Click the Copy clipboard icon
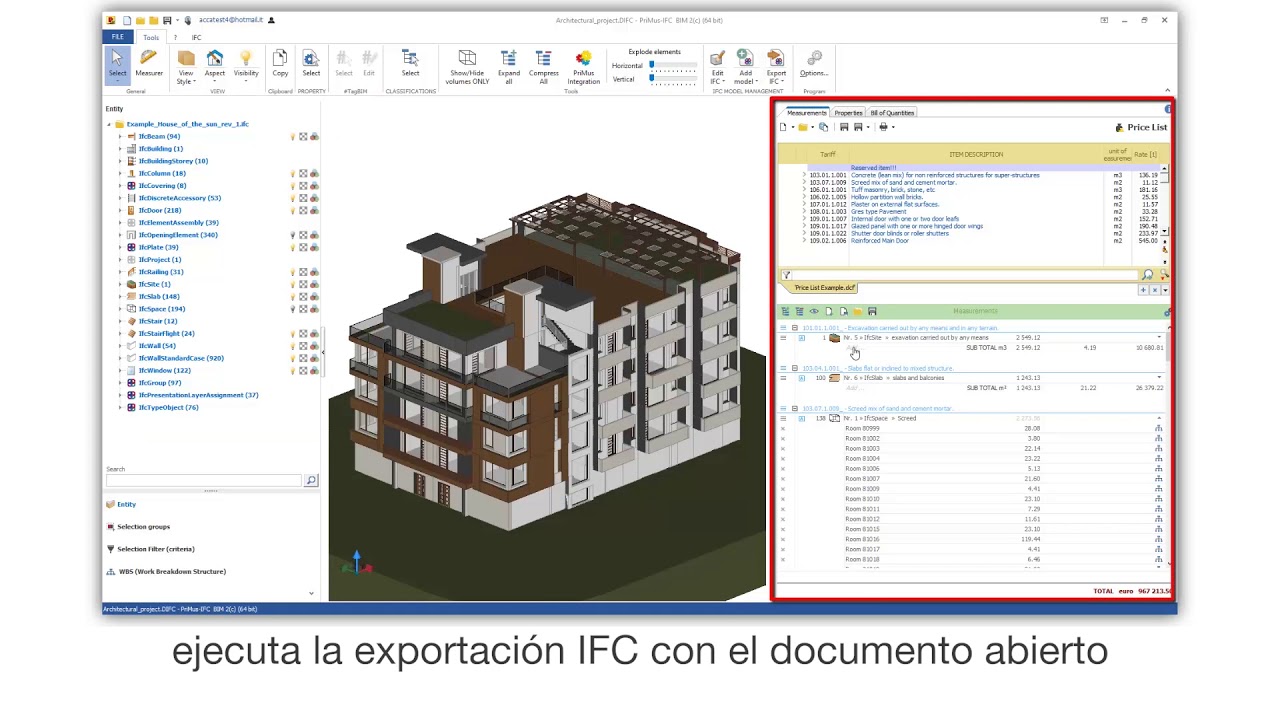The image size is (1280, 720). [280, 65]
